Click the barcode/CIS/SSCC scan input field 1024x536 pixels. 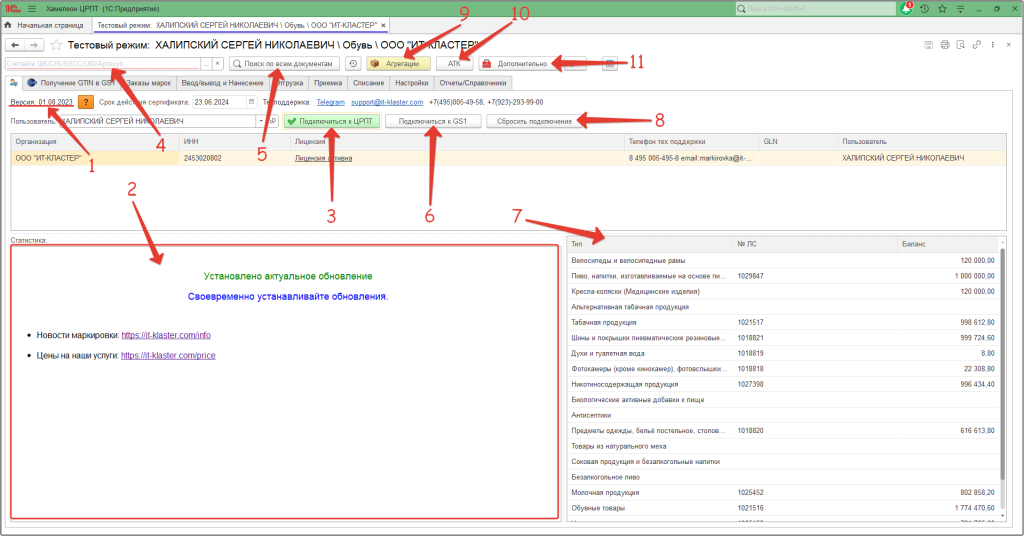click(x=103, y=63)
